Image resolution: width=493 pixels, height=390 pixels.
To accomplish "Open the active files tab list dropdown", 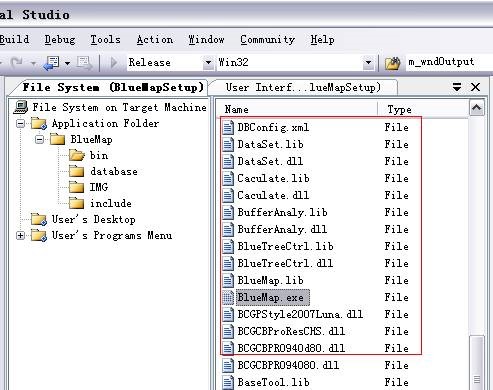I will [457, 87].
